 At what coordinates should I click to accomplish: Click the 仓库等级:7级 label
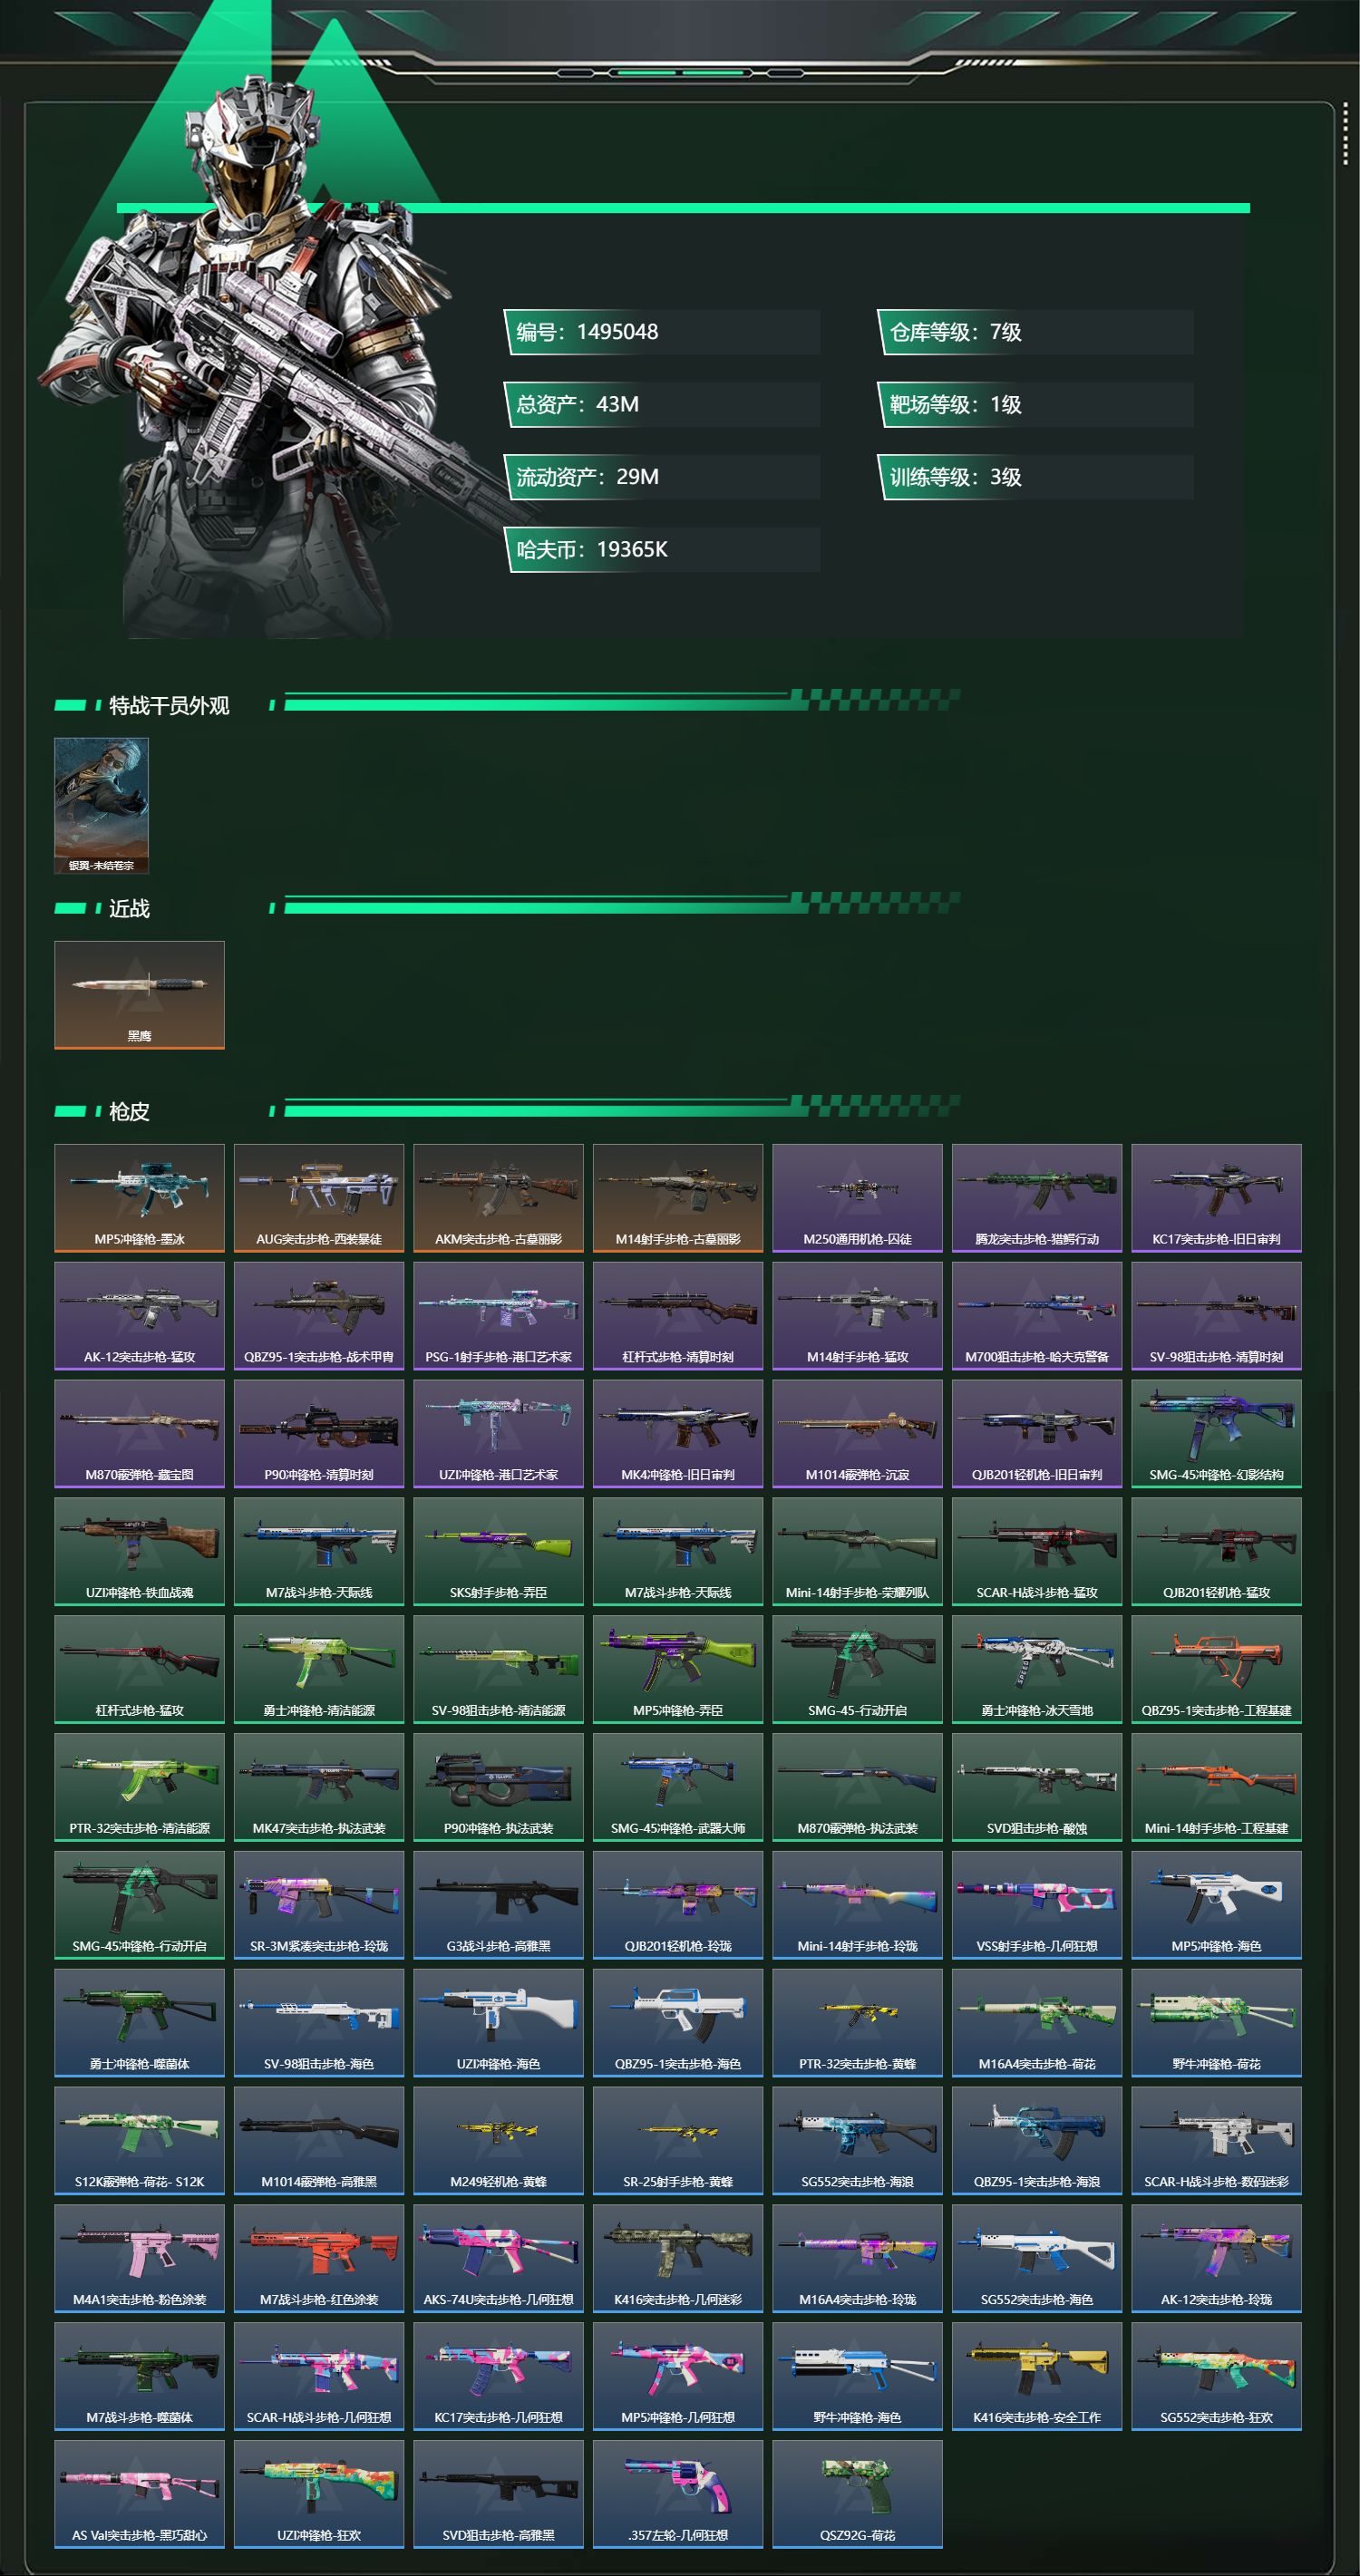[1035, 332]
